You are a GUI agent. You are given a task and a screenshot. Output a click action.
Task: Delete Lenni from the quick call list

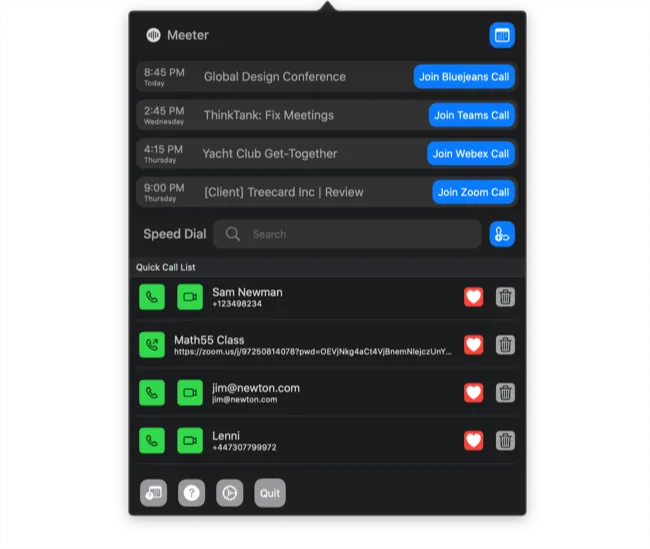tap(505, 440)
